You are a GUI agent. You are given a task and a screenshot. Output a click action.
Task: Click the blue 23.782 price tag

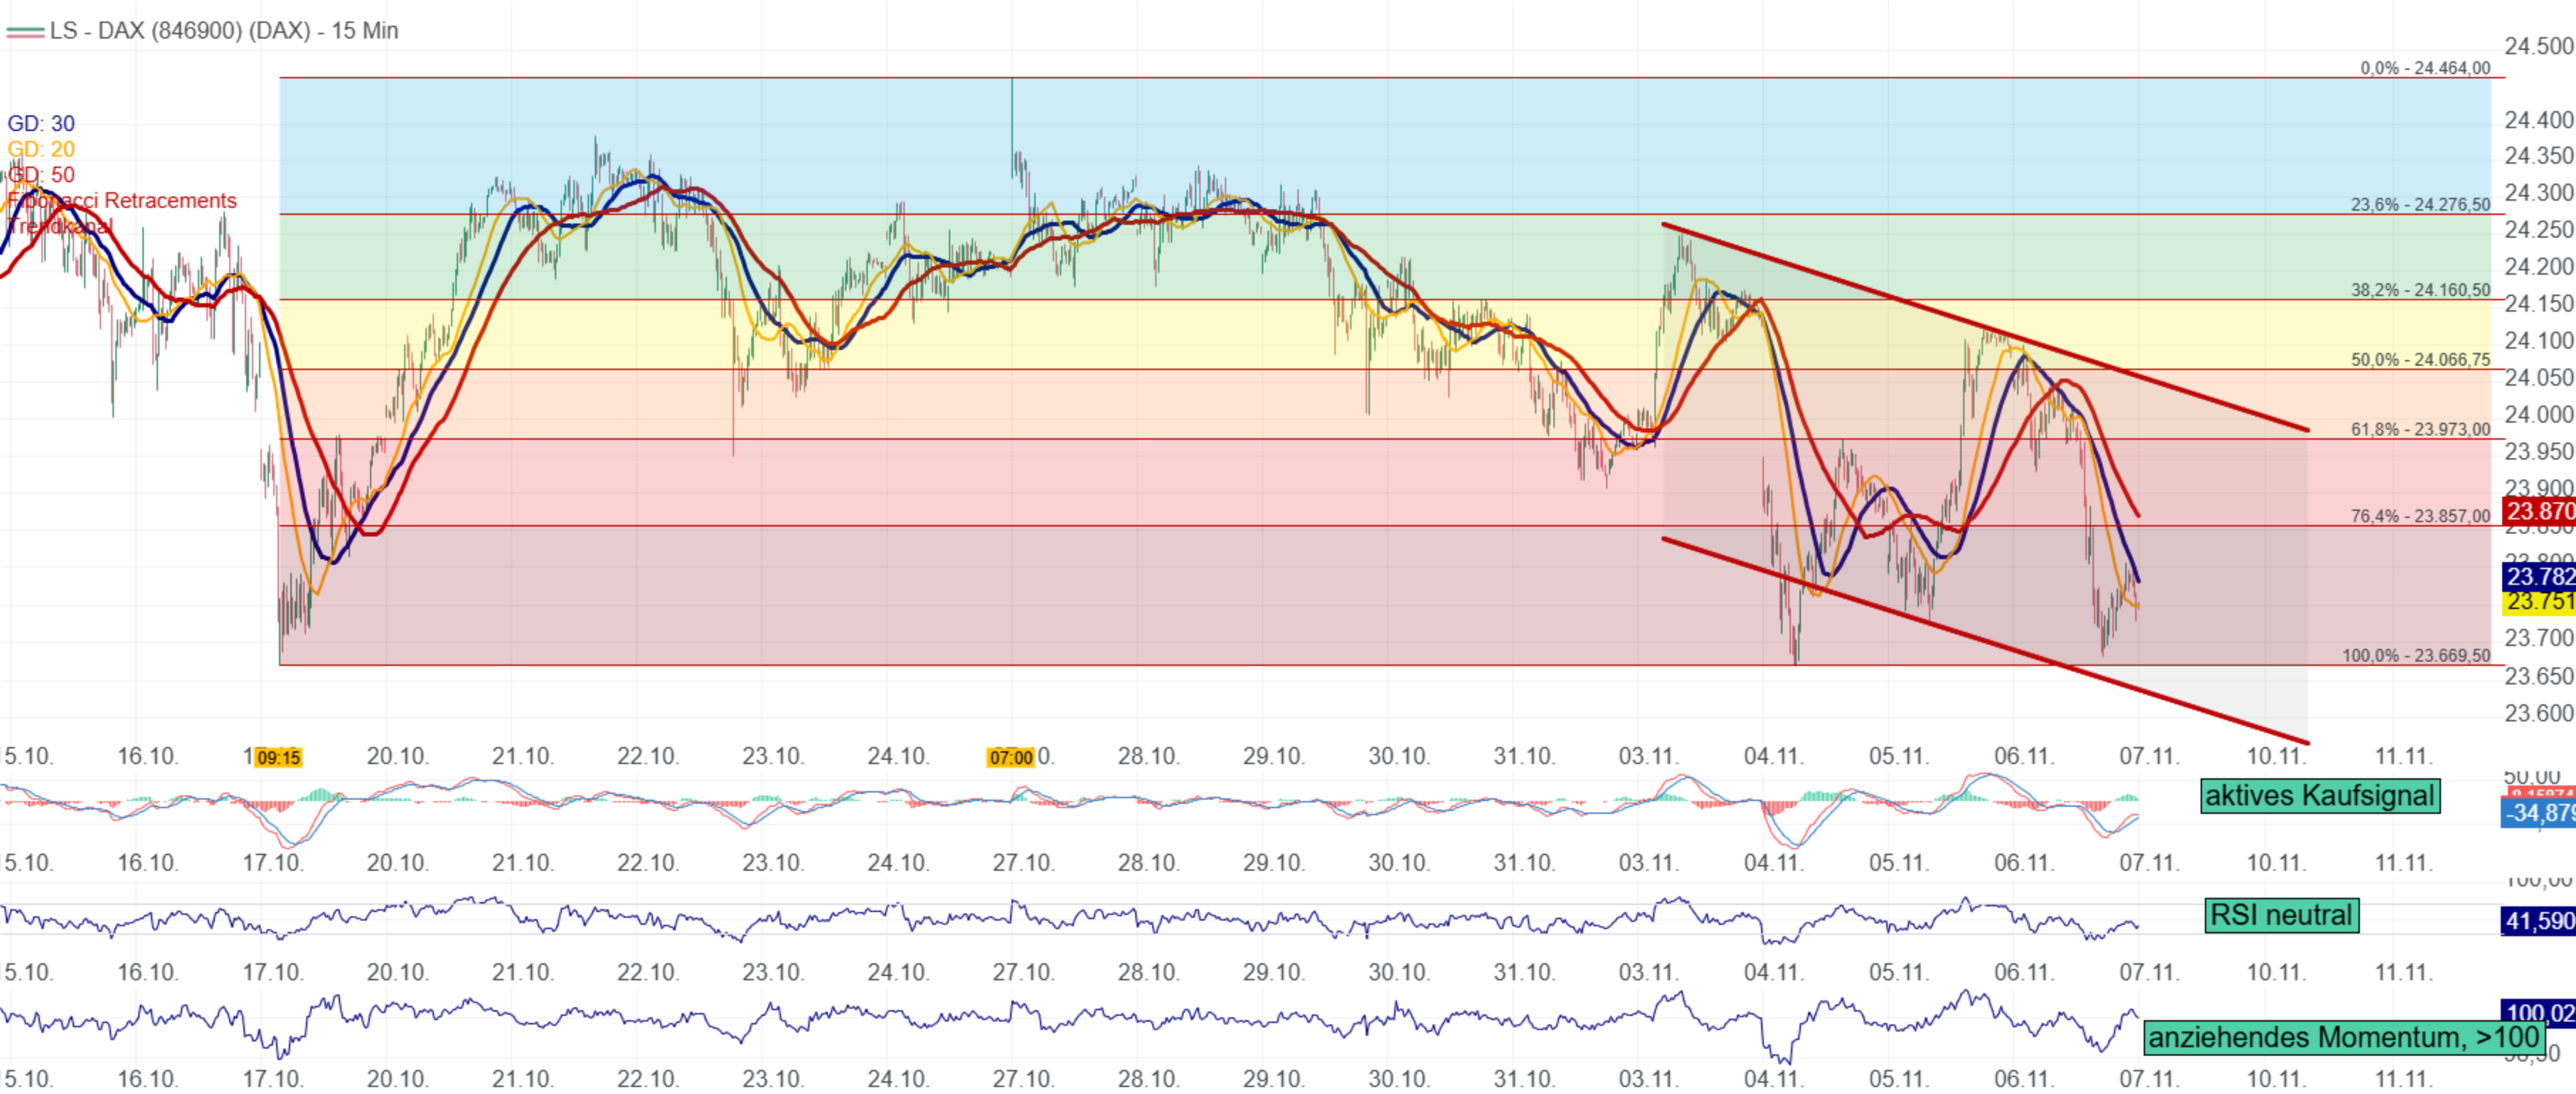[x=2539, y=576]
